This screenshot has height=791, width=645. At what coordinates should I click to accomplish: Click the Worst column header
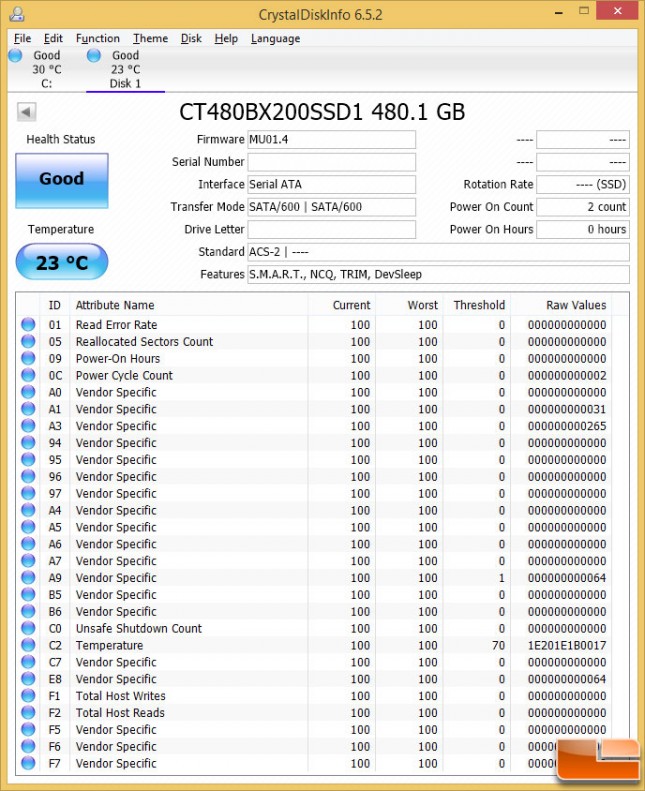point(409,305)
